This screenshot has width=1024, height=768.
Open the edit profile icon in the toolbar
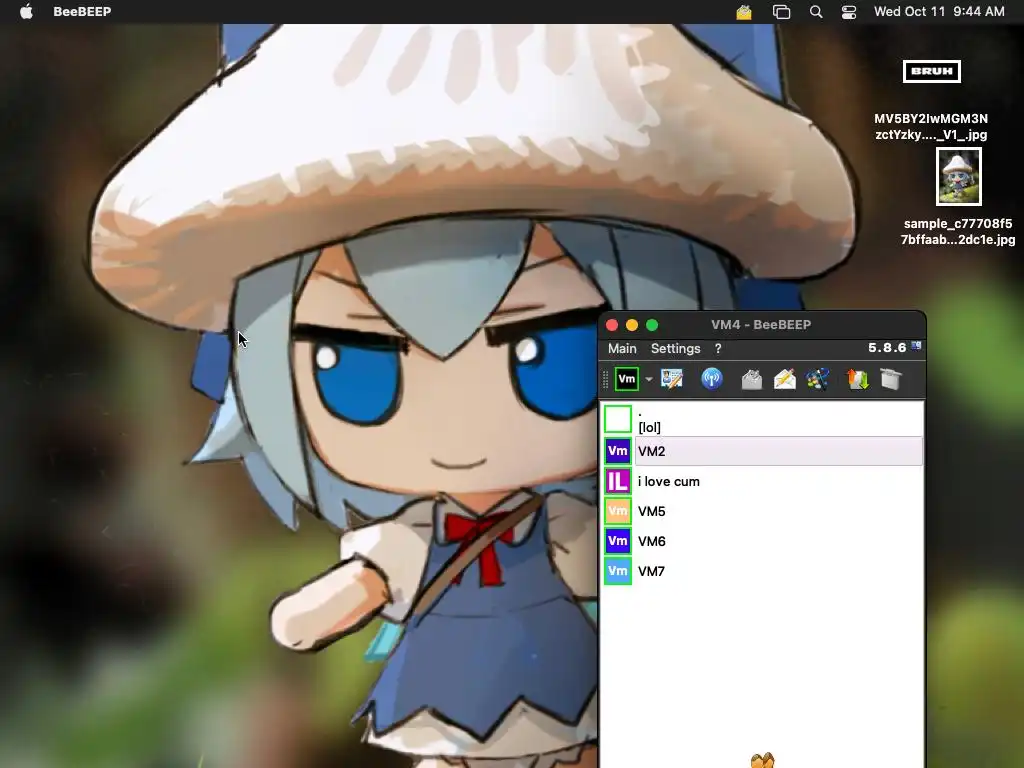coord(671,379)
